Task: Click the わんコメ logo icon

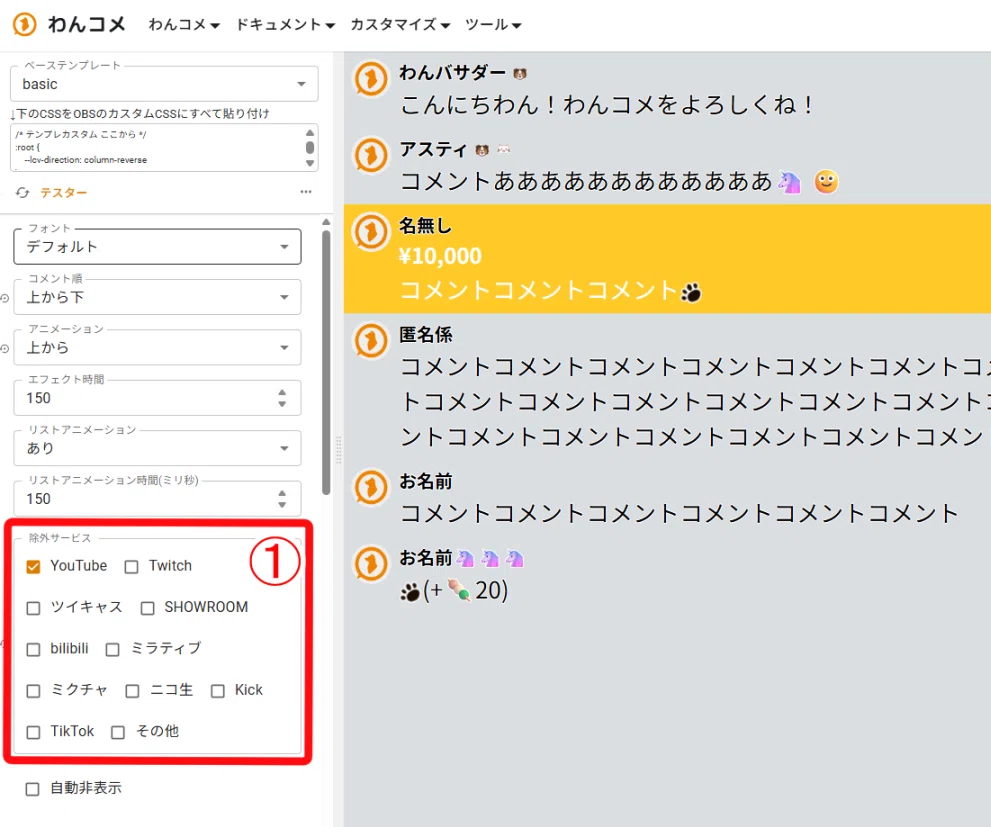Action: 25,25
